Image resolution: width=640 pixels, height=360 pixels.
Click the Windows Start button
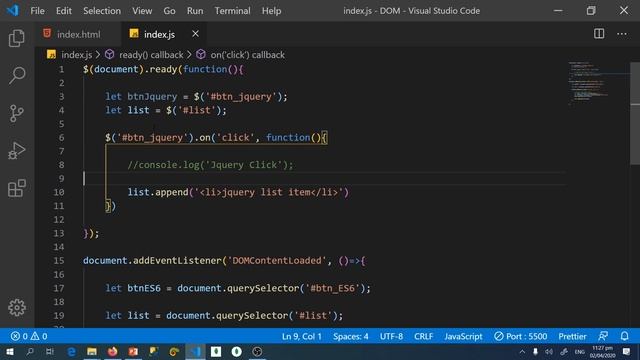pos(10,351)
